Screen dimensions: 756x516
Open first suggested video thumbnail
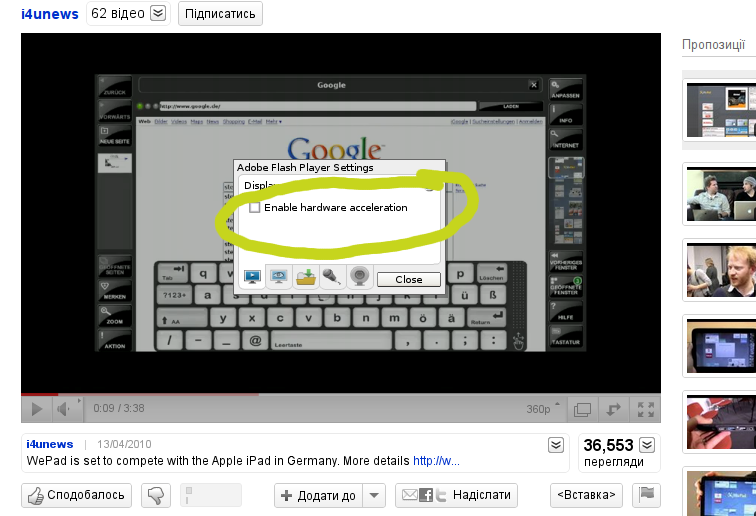(721, 110)
